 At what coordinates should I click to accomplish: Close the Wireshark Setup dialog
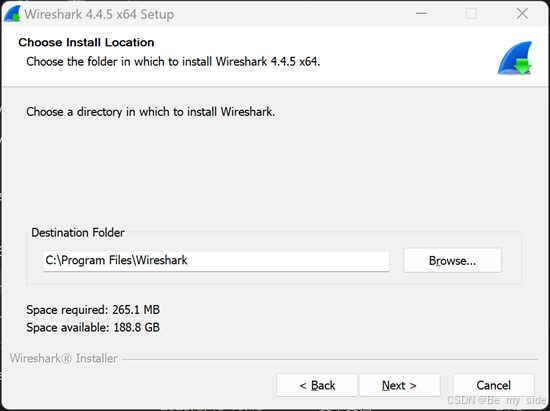(x=522, y=14)
